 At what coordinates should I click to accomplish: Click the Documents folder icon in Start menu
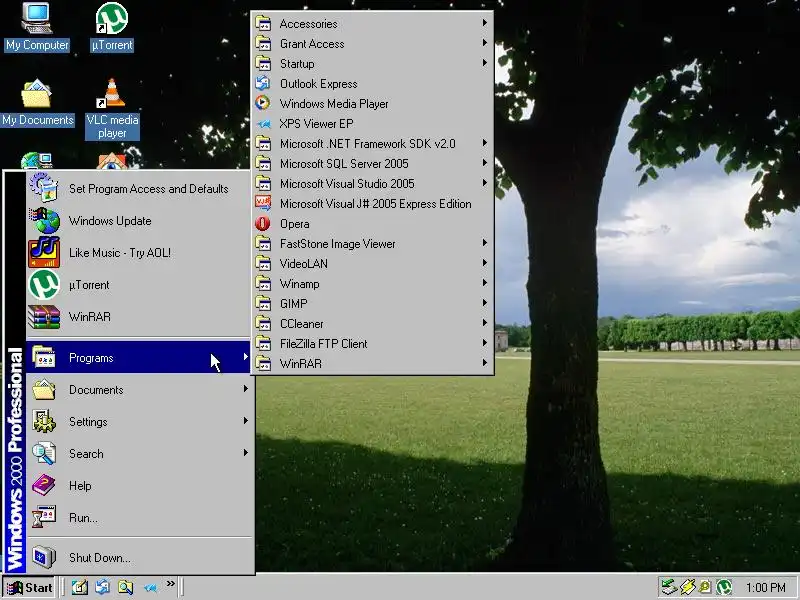[44, 389]
